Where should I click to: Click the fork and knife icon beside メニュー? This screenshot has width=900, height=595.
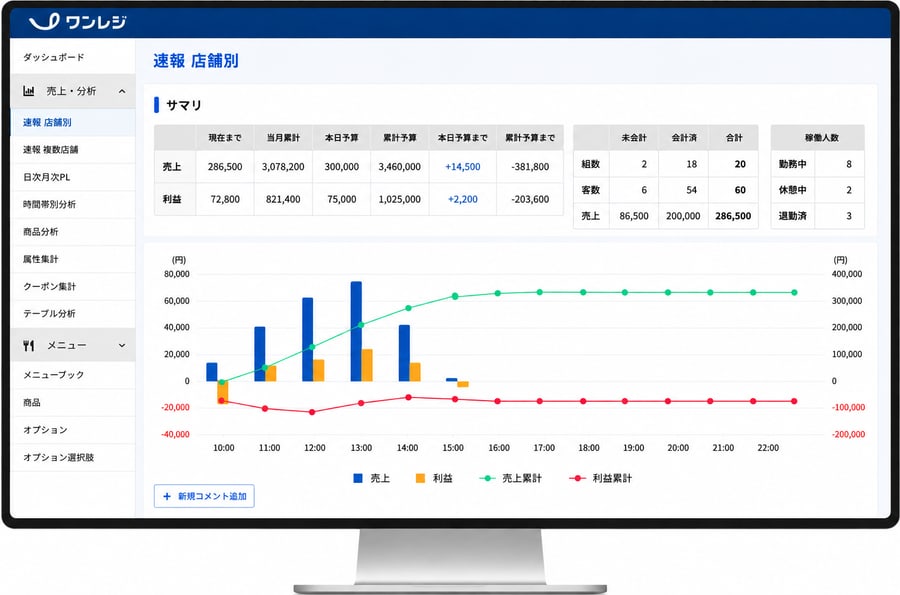pos(28,345)
